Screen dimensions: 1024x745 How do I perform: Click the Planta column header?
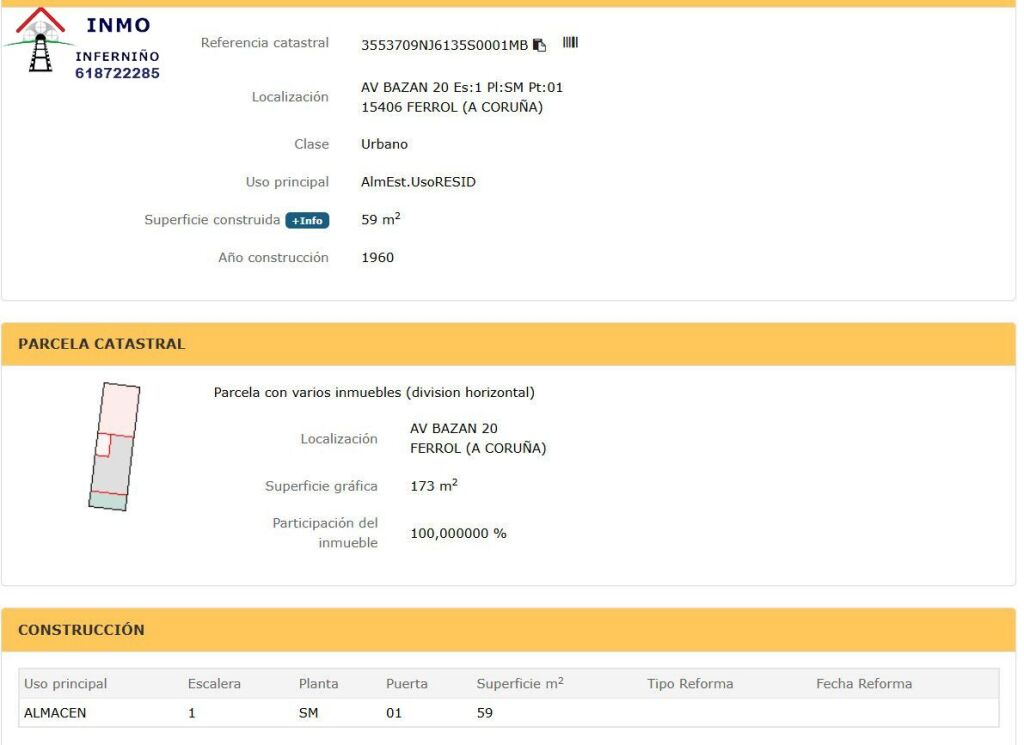pyautogui.click(x=319, y=684)
